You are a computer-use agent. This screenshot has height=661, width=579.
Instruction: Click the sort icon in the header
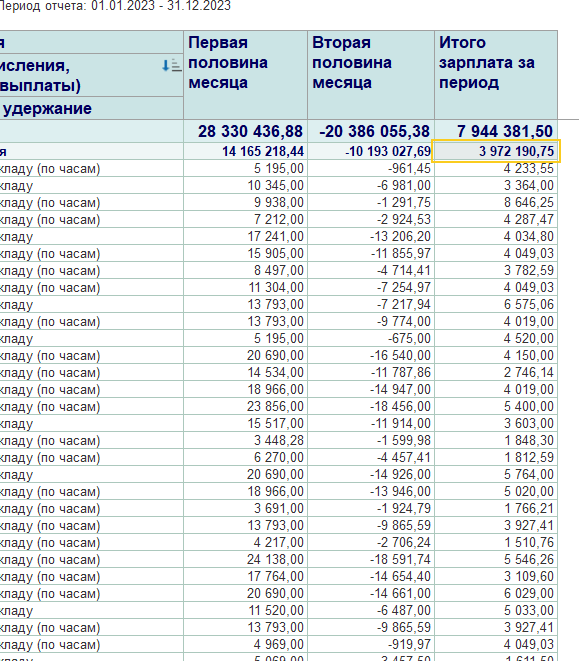(x=171, y=65)
